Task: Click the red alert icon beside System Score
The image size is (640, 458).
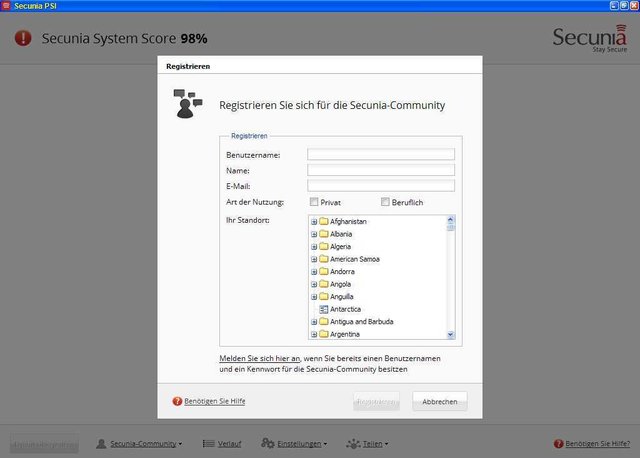Action: pos(23,38)
